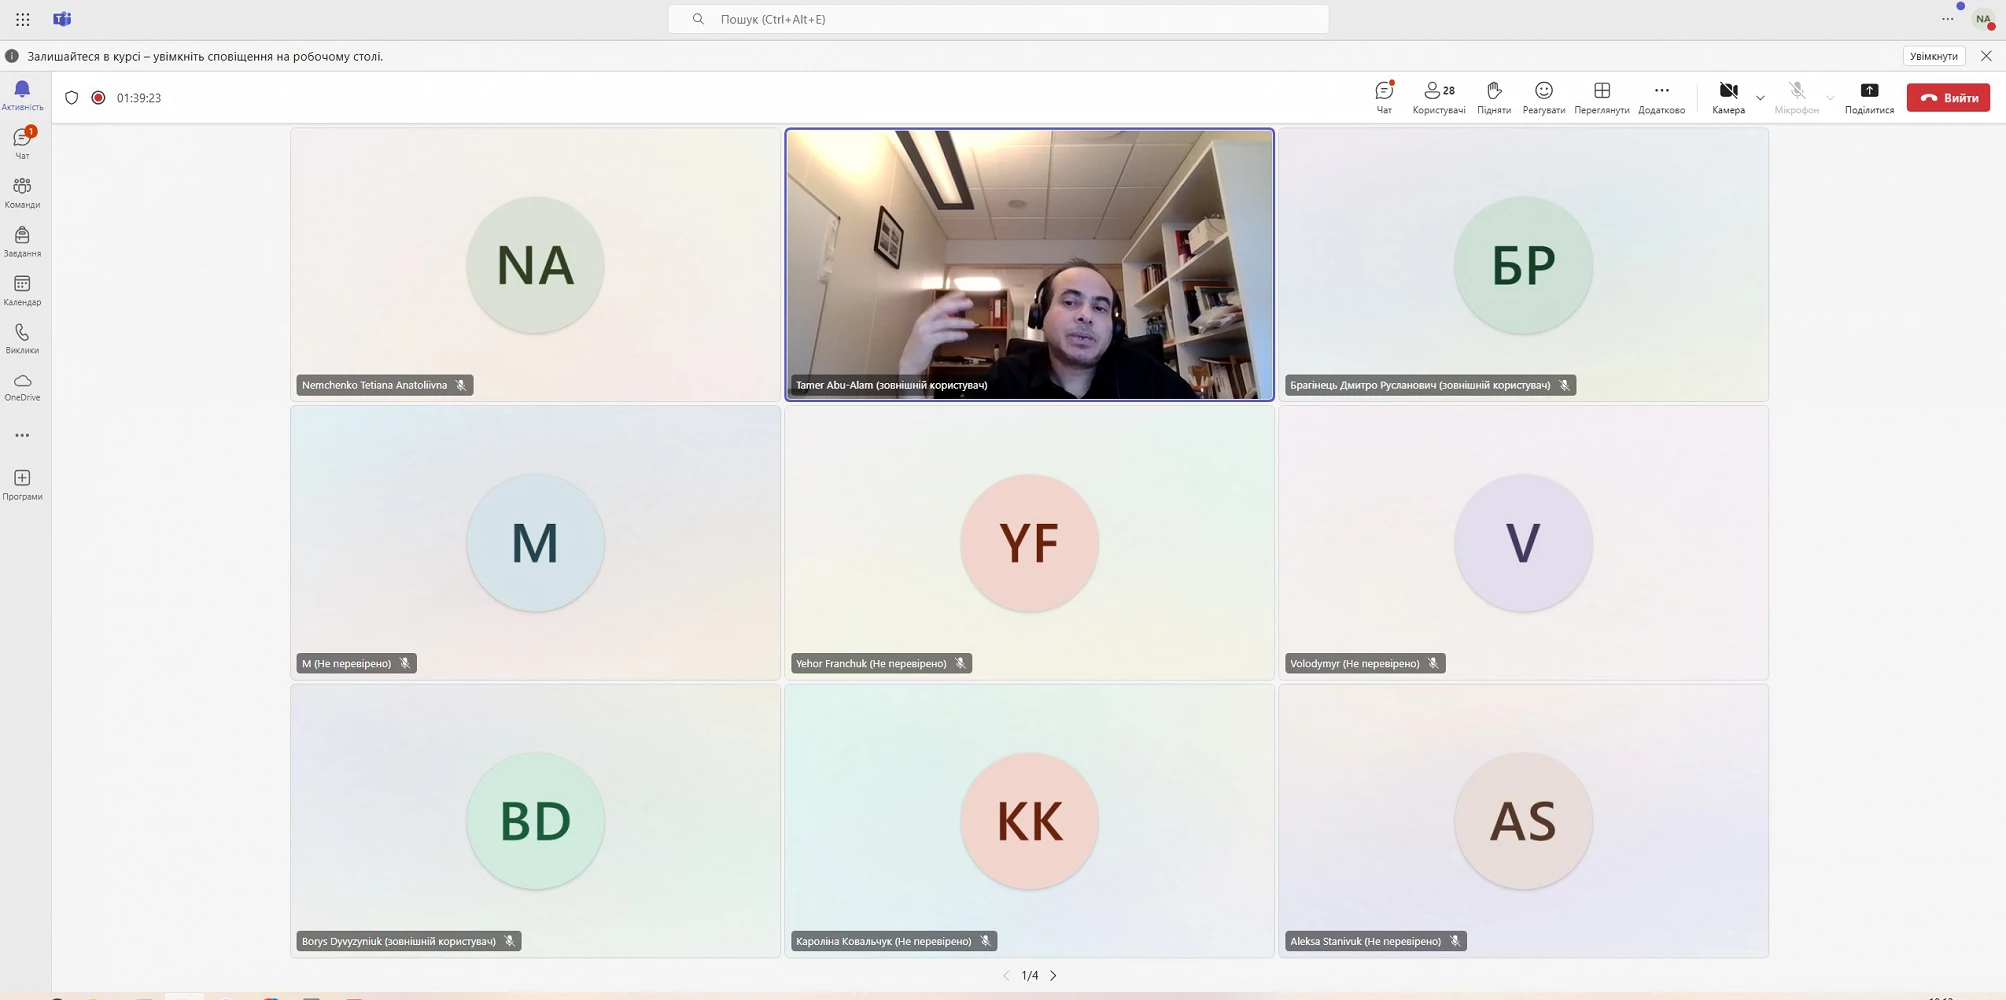2006x1000 pixels.
Task: Open settings and more ellipsis at top
Action: tap(1947, 19)
